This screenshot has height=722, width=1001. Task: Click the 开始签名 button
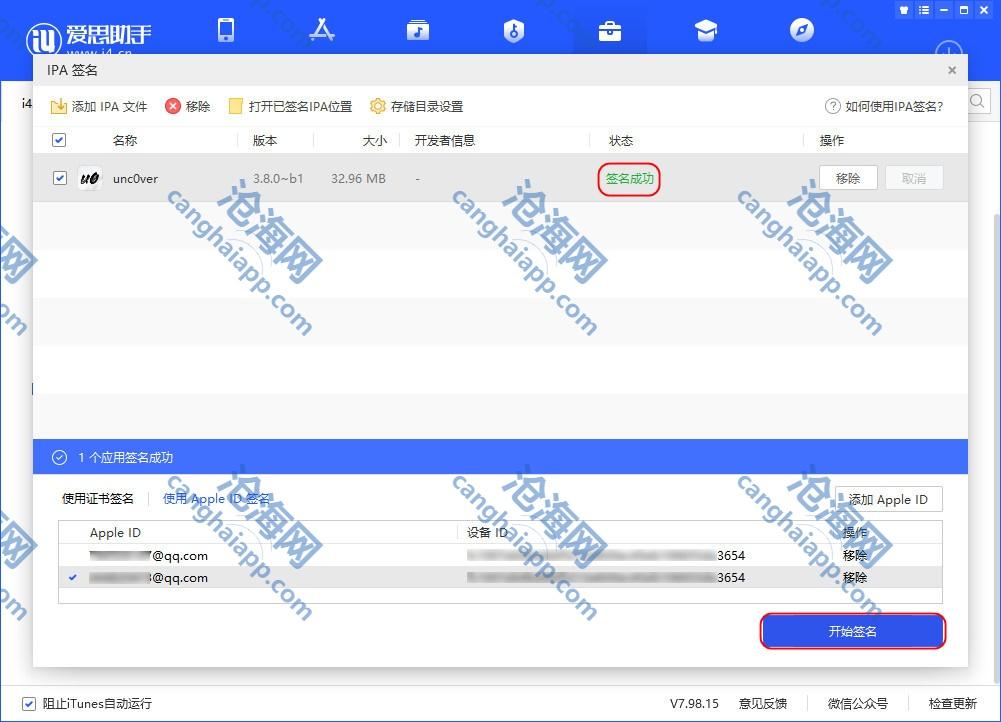coord(853,631)
